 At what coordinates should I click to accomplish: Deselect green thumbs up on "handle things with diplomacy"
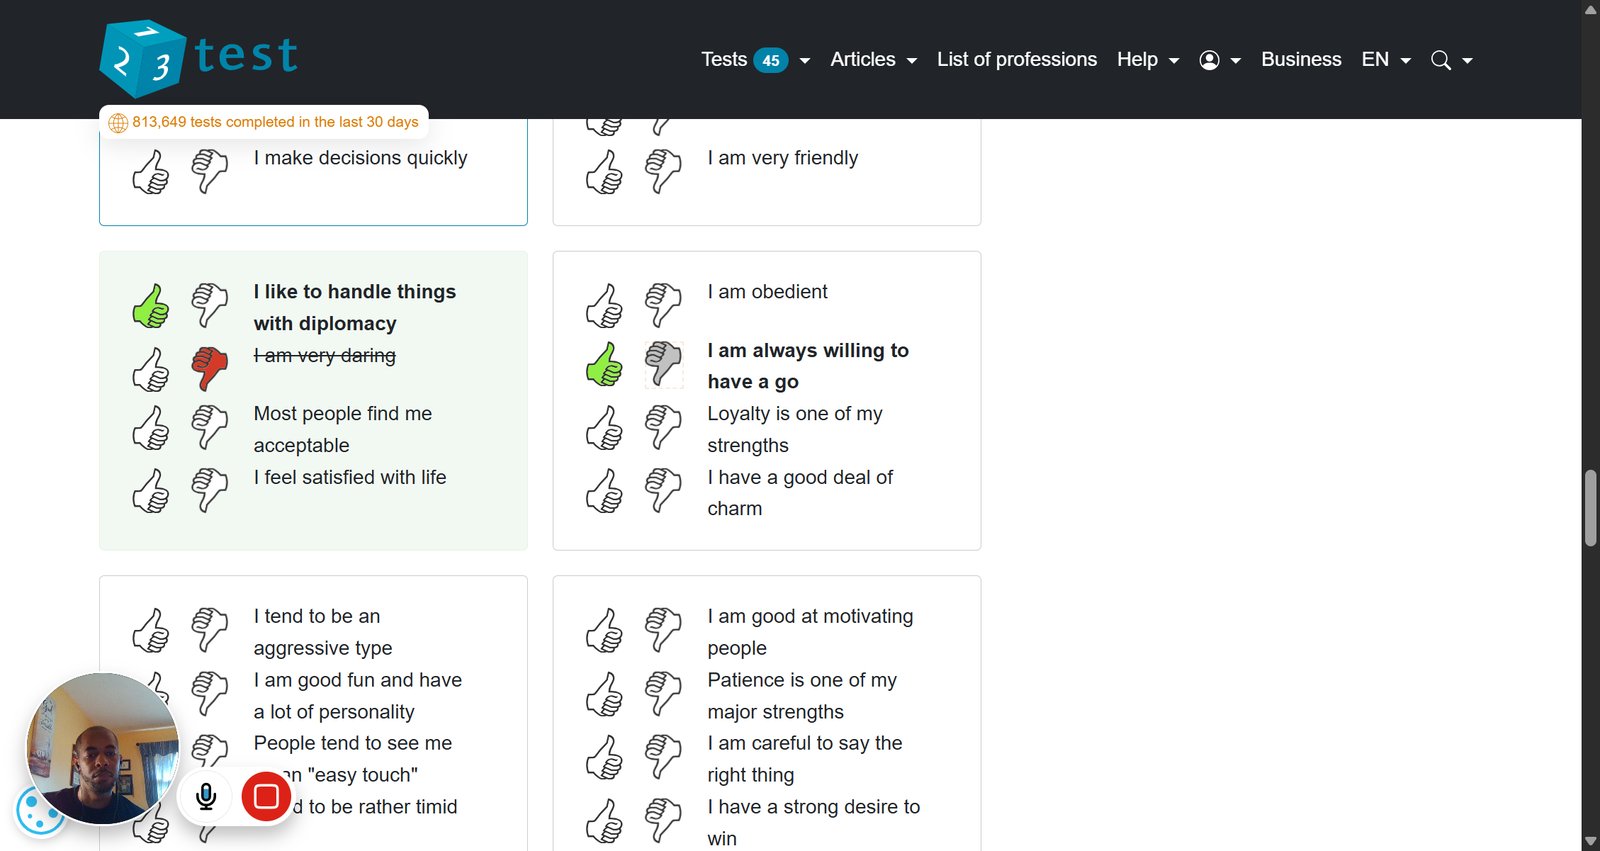[151, 306]
